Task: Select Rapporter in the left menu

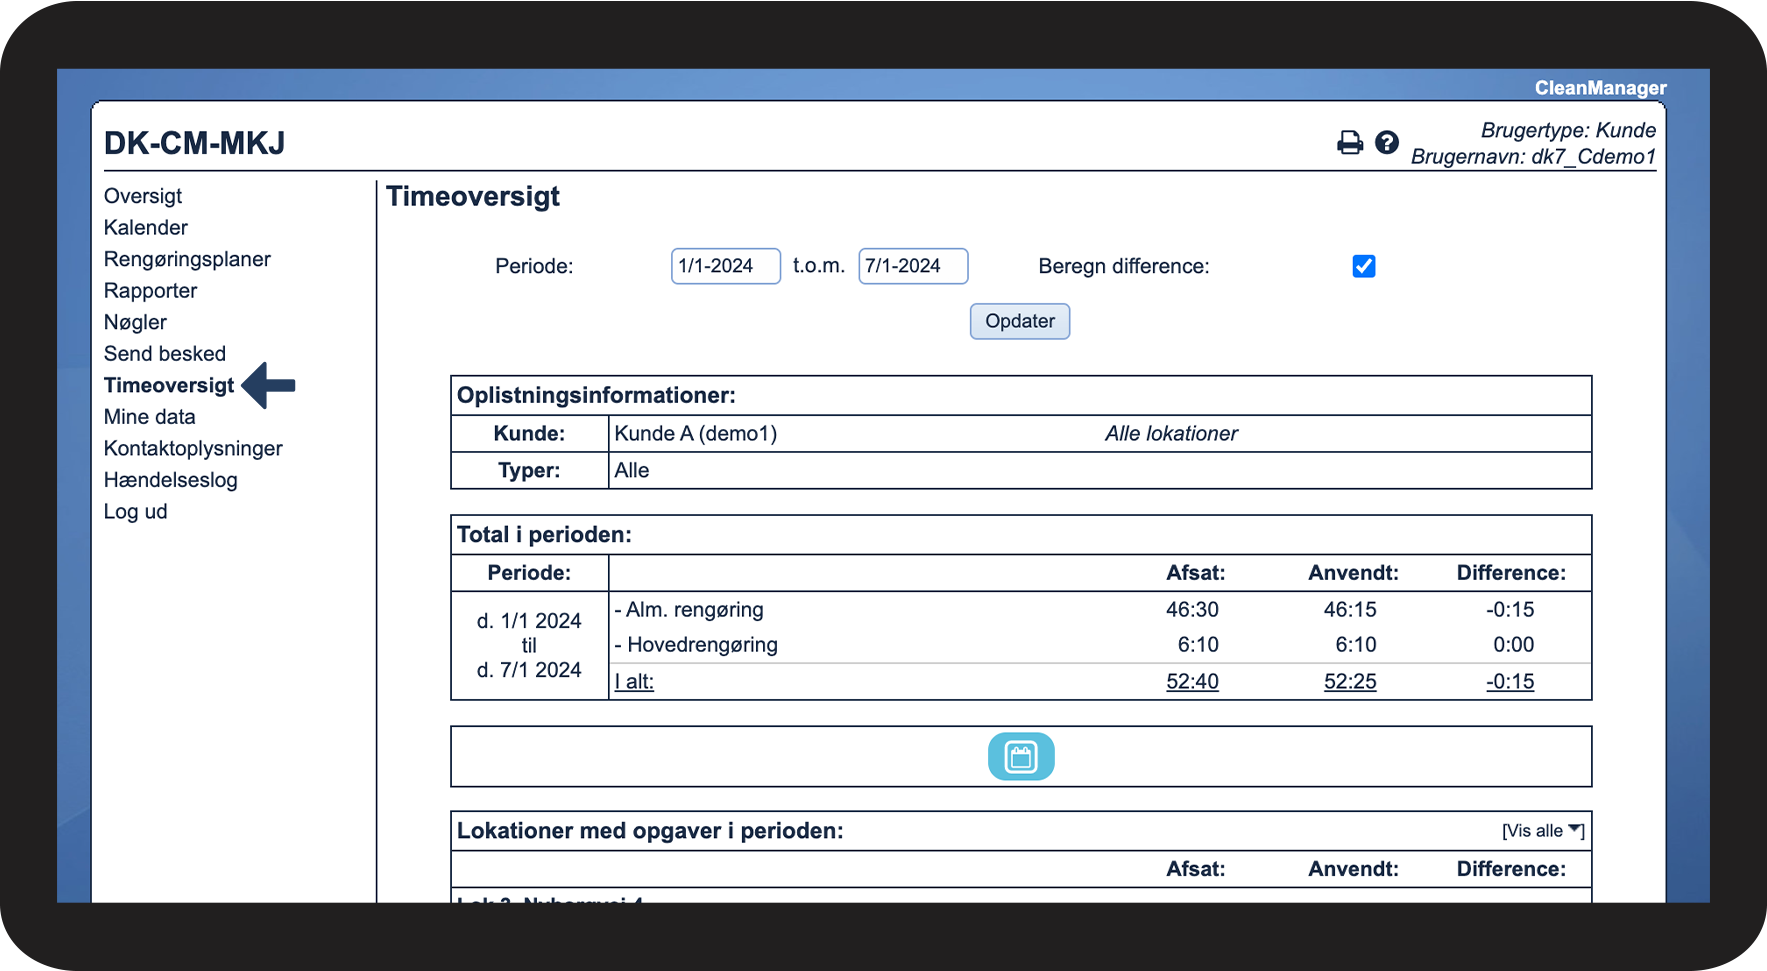Action: tap(150, 291)
